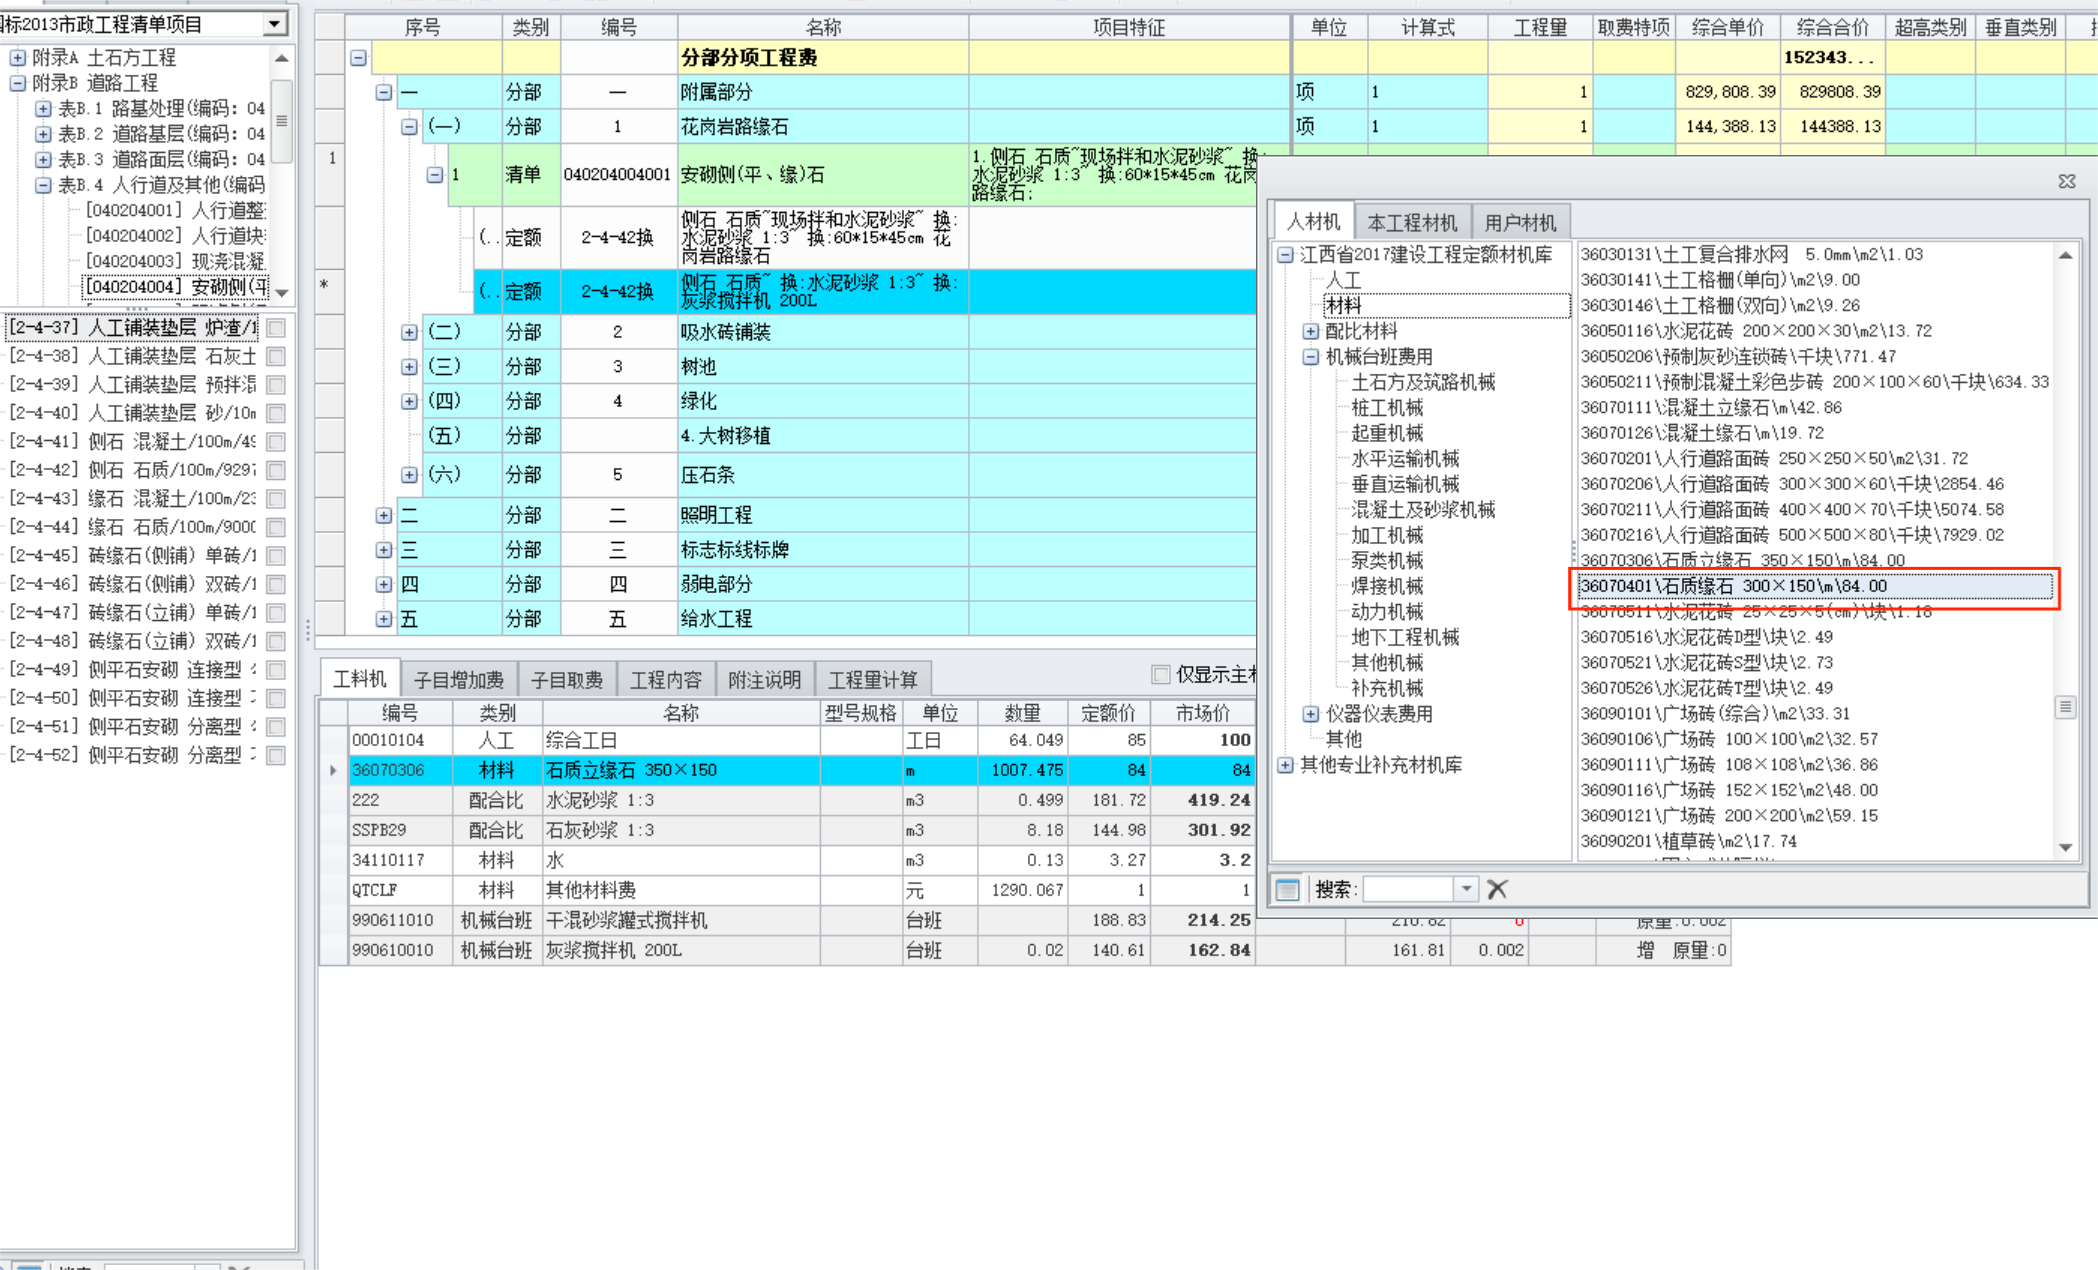The width and height of the screenshot is (2098, 1270).
Task: Open the 工程内容 tab
Action: [x=666, y=680]
